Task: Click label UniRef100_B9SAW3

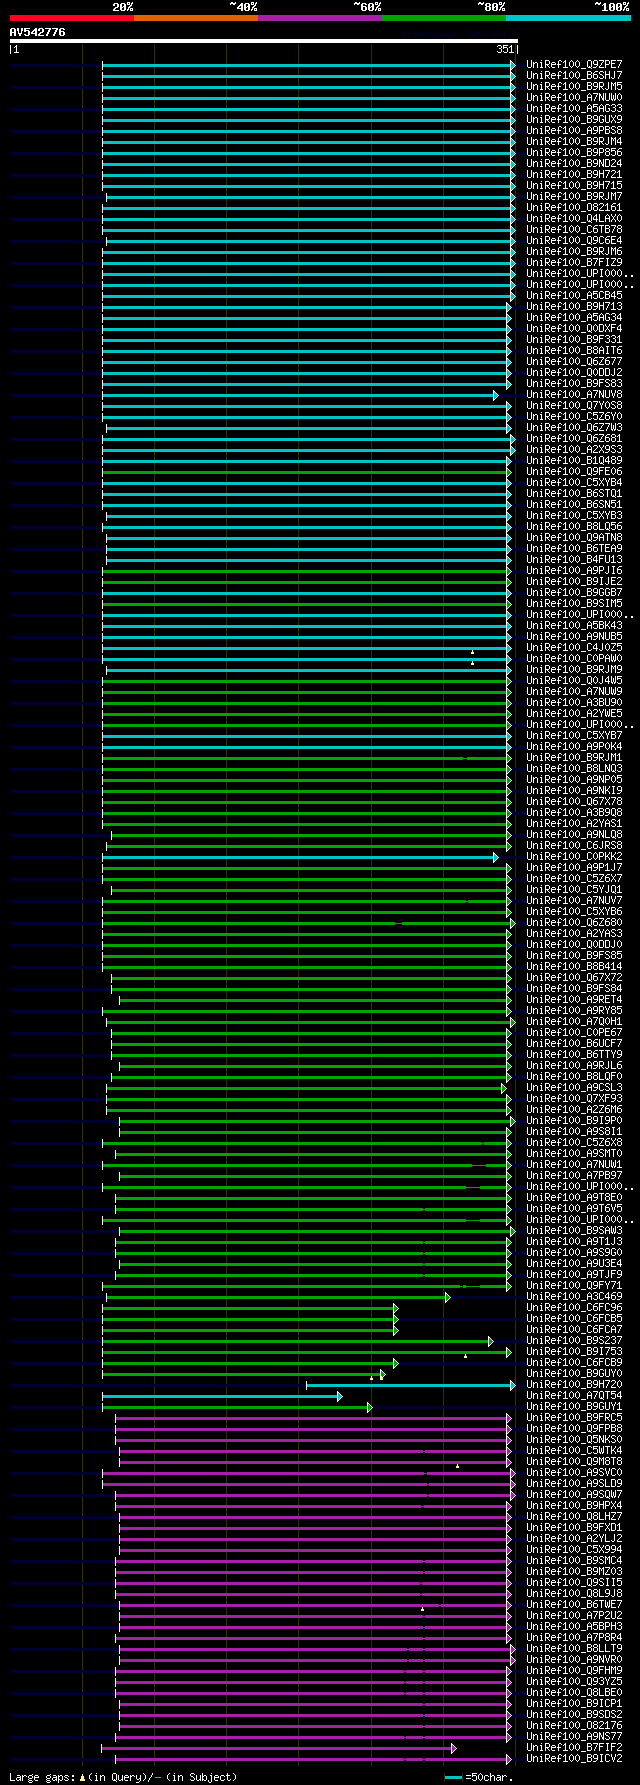Action: (574, 1230)
